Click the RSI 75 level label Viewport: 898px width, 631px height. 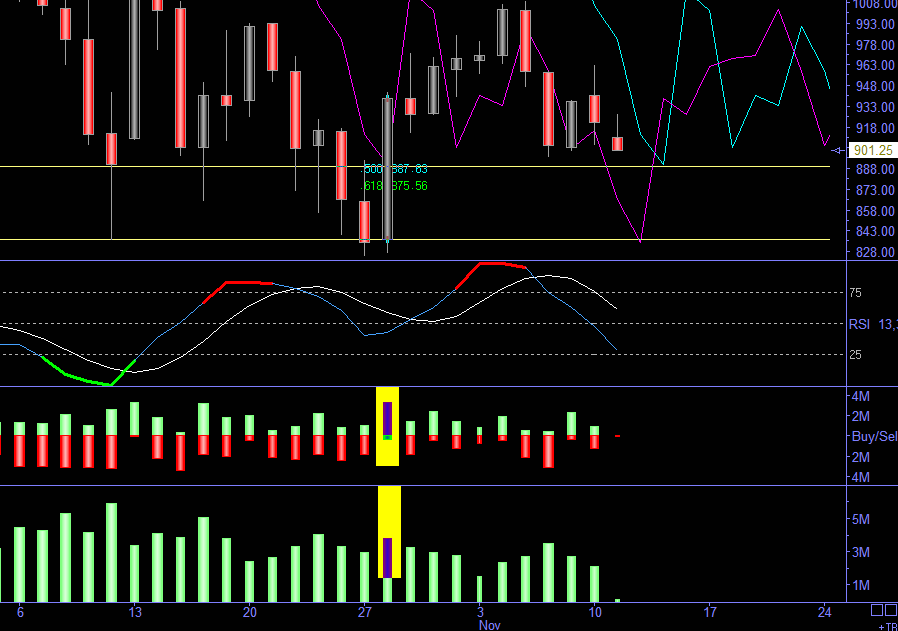pyautogui.click(x=855, y=293)
